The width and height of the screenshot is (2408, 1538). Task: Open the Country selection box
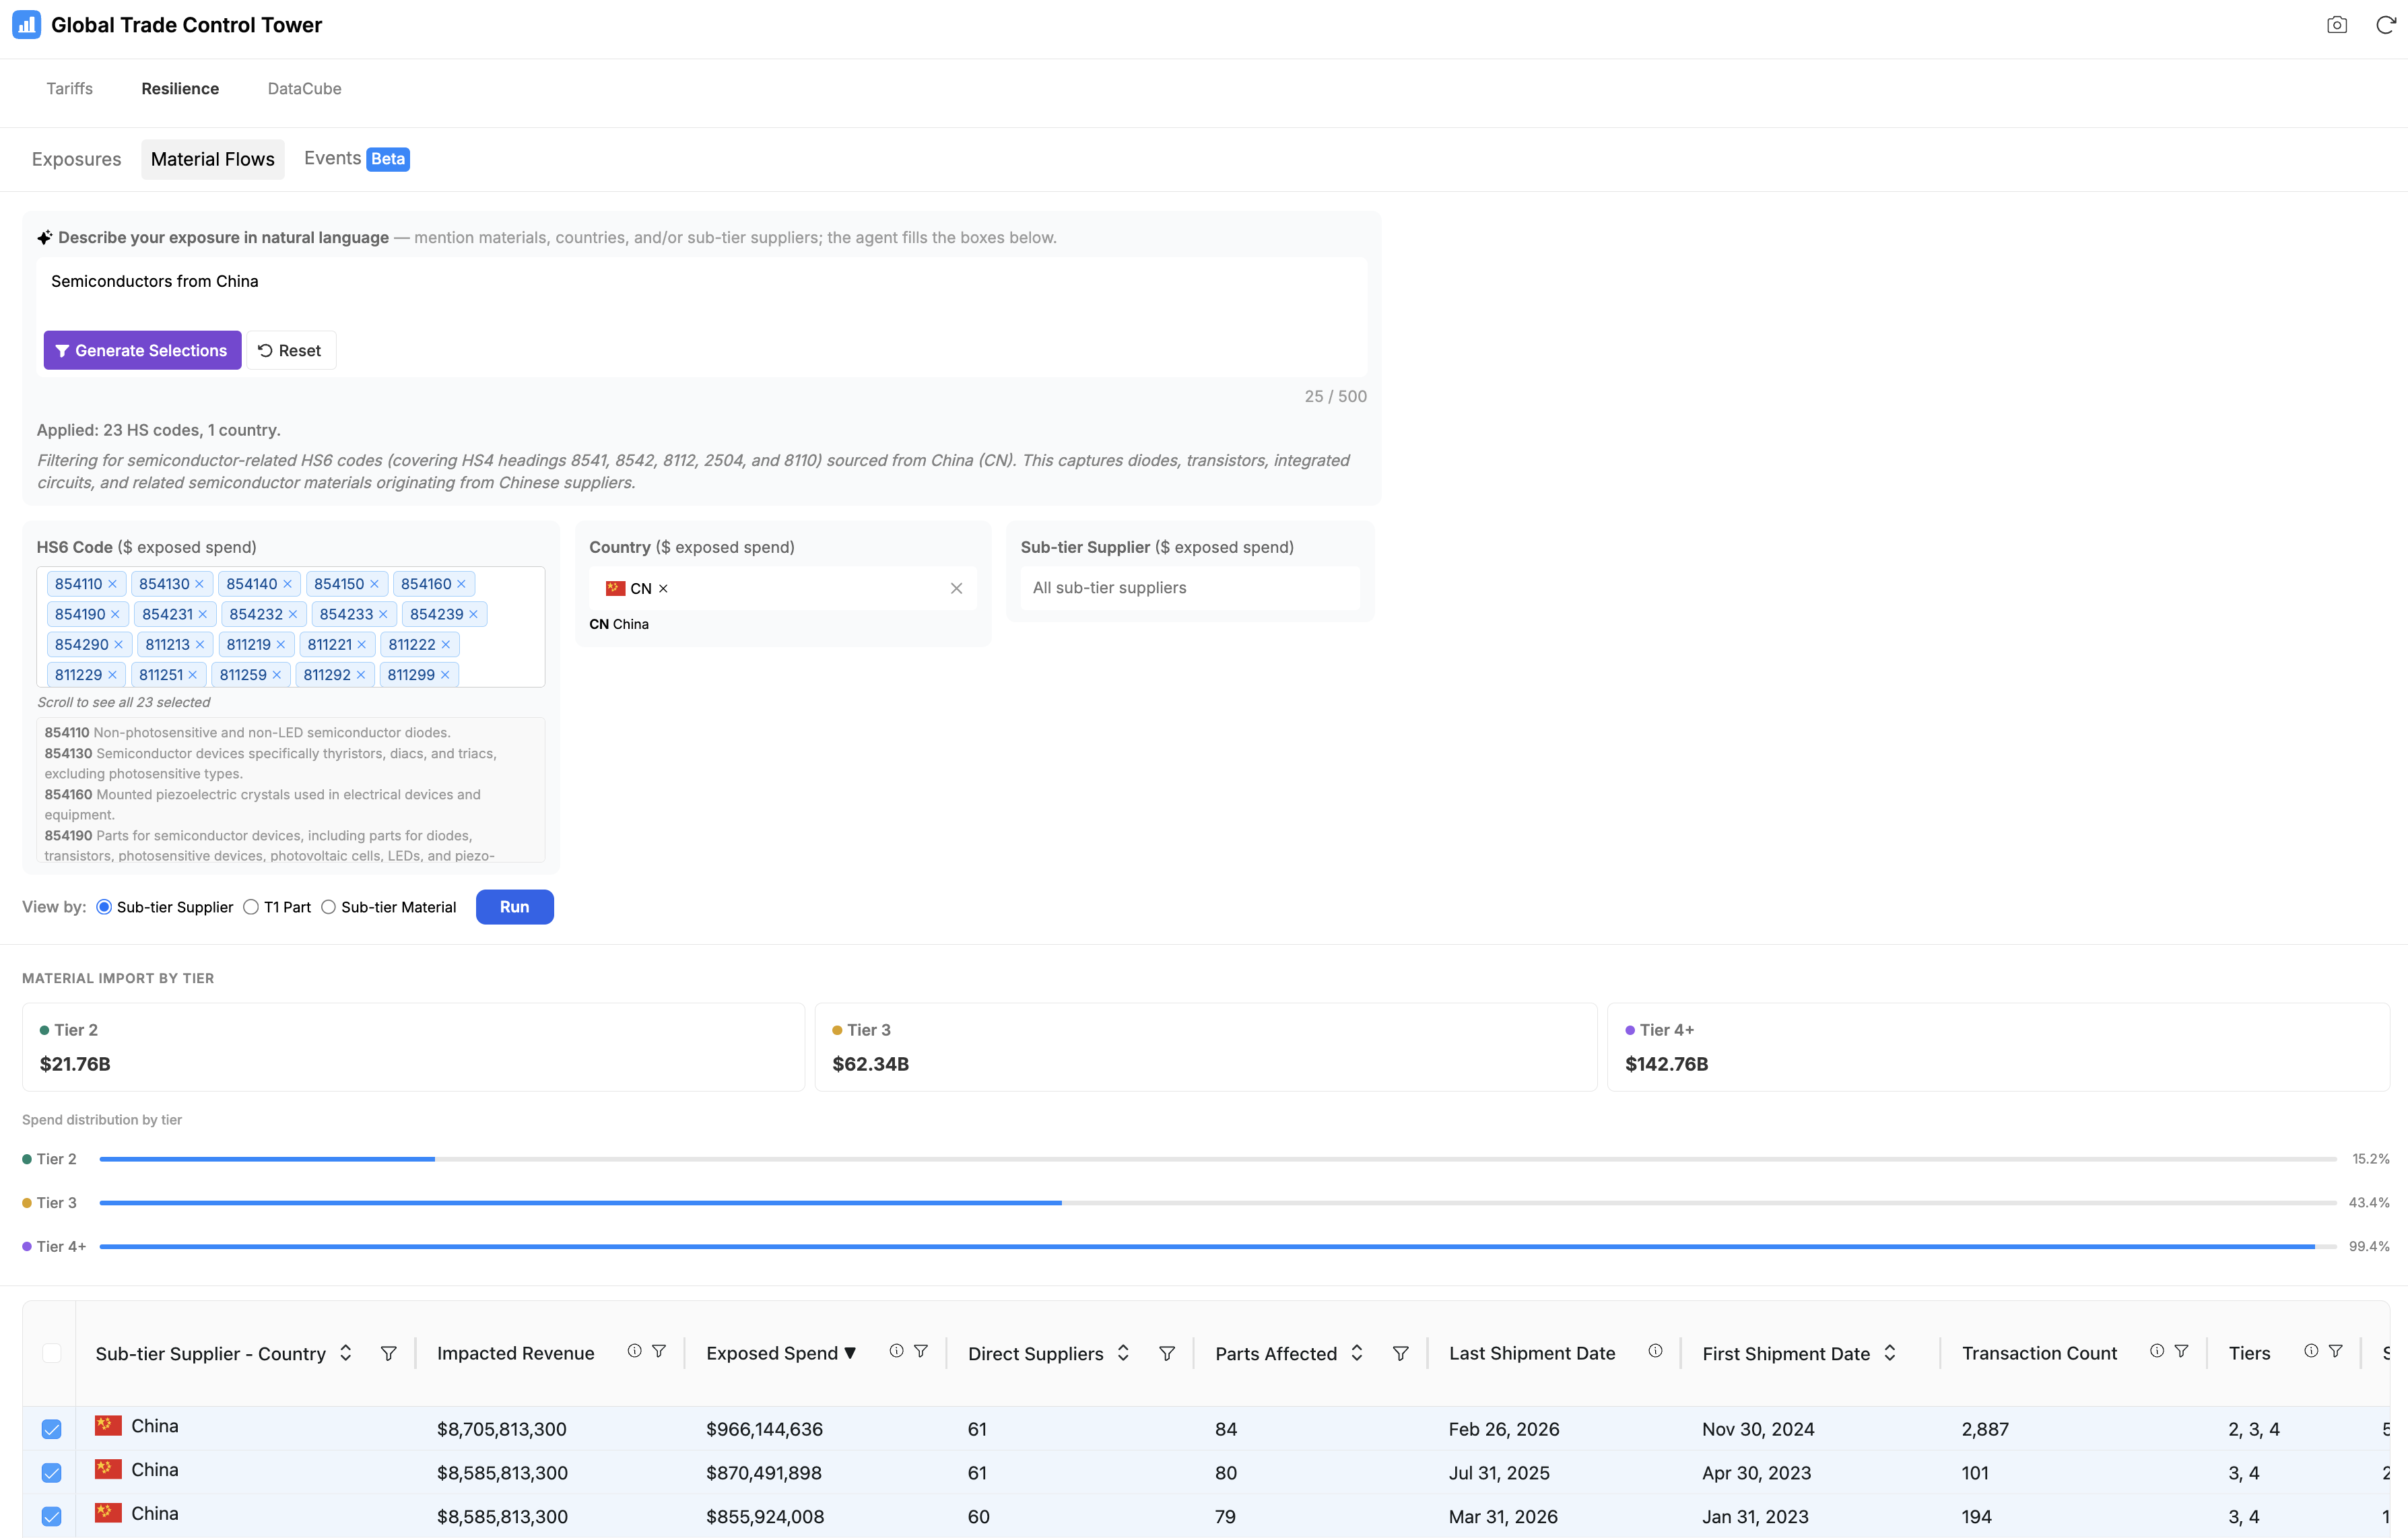pyautogui.click(x=783, y=588)
